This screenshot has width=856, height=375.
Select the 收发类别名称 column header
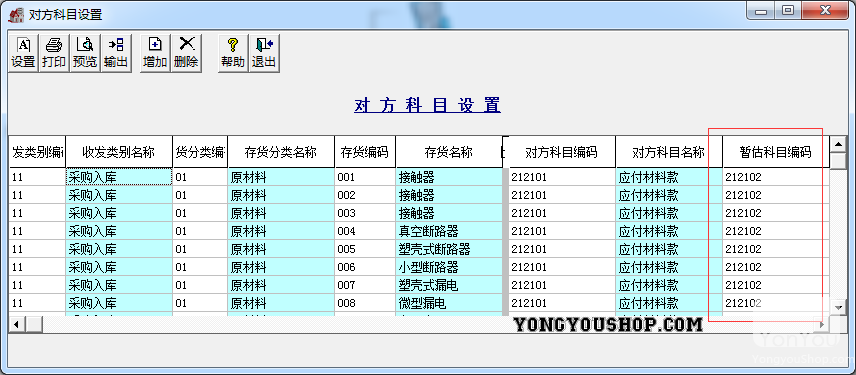[119, 152]
